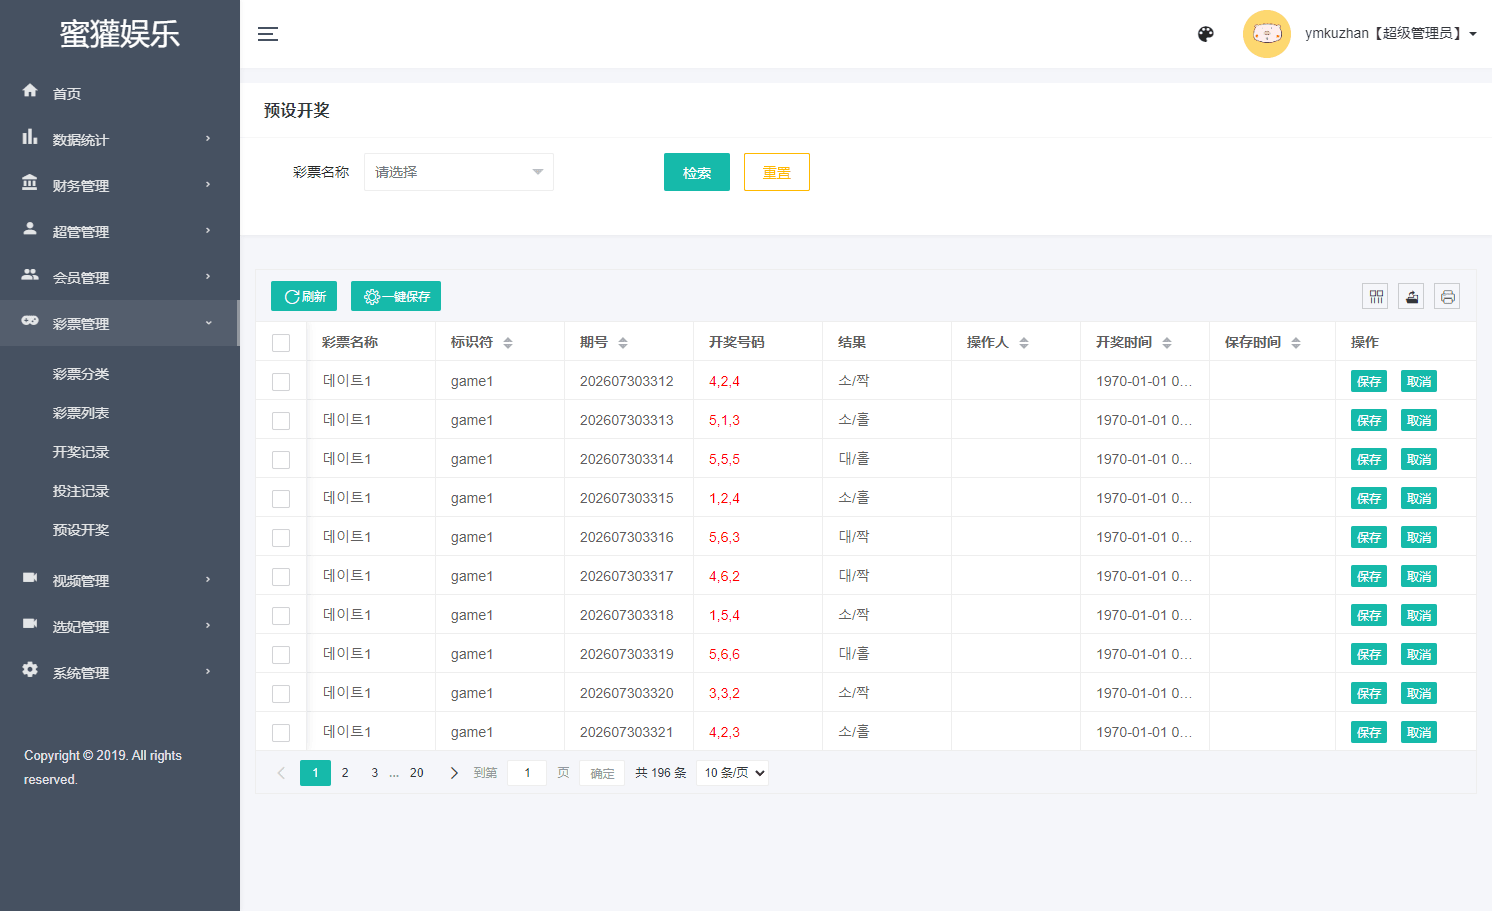The height and width of the screenshot is (911, 1492).
Task: Expand the 数据统计 menu chevron
Action: [x=208, y=138]
